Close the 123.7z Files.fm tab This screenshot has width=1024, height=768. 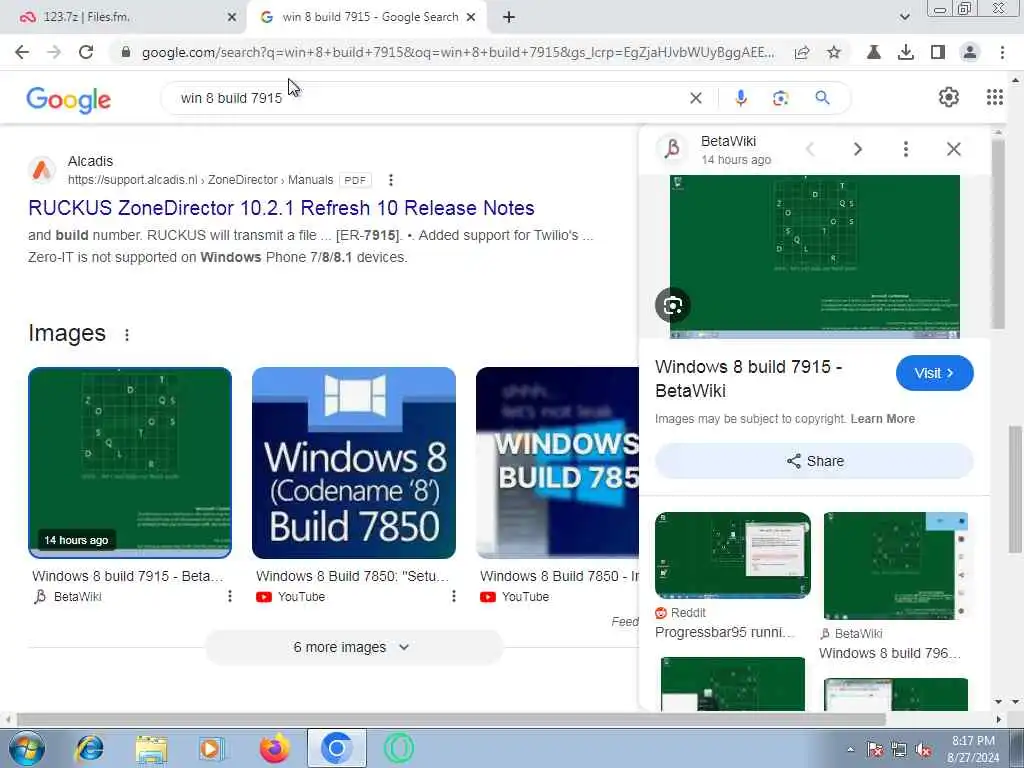[x=232, y=17]
